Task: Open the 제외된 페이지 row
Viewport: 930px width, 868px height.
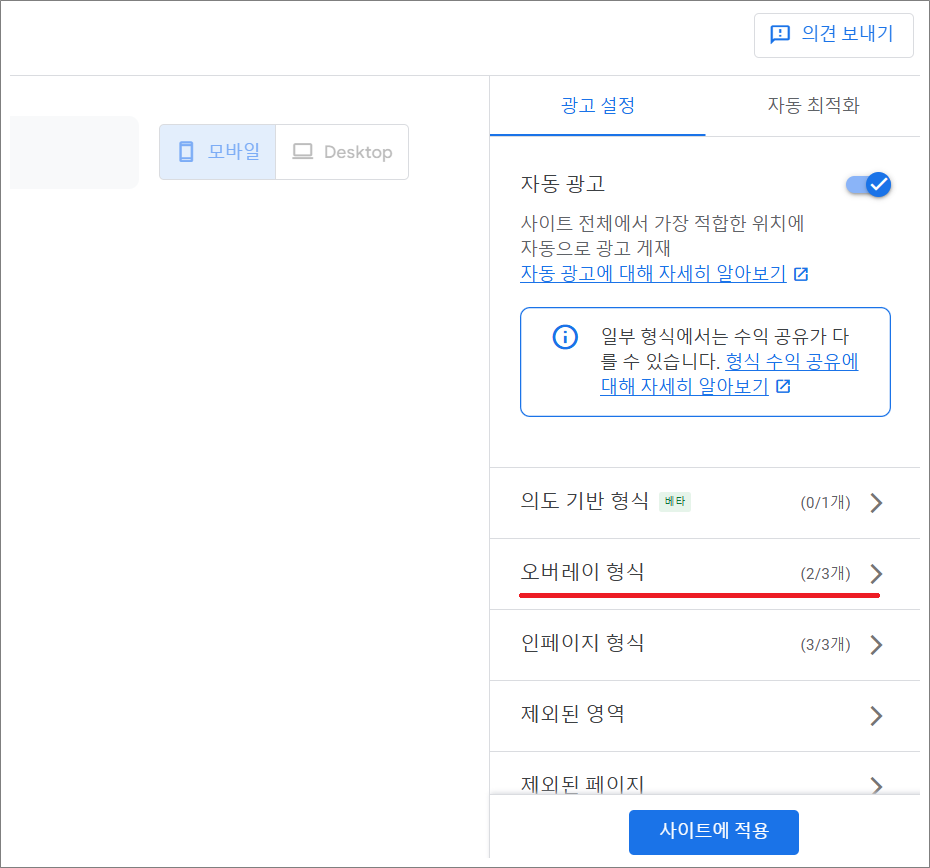Action: point(705,774)
